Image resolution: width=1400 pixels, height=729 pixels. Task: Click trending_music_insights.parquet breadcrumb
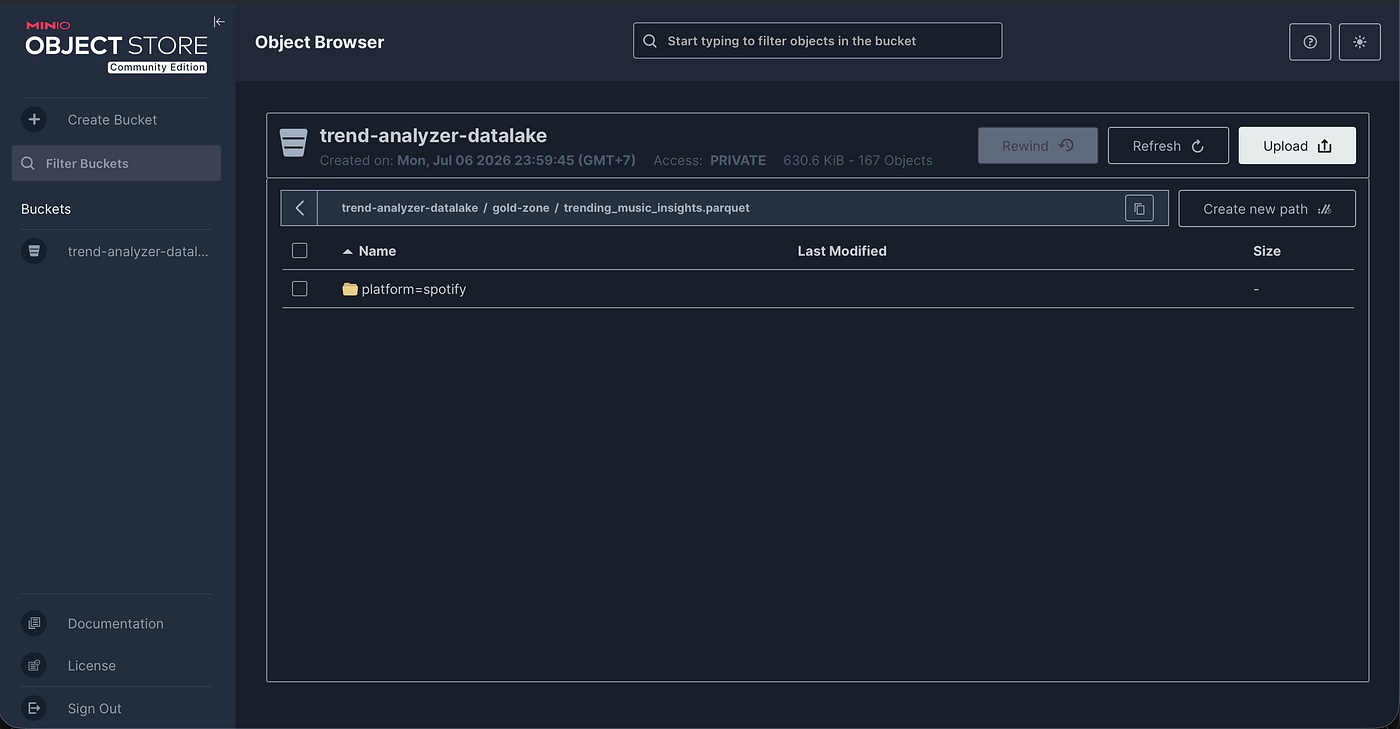[x=657, y=208]
